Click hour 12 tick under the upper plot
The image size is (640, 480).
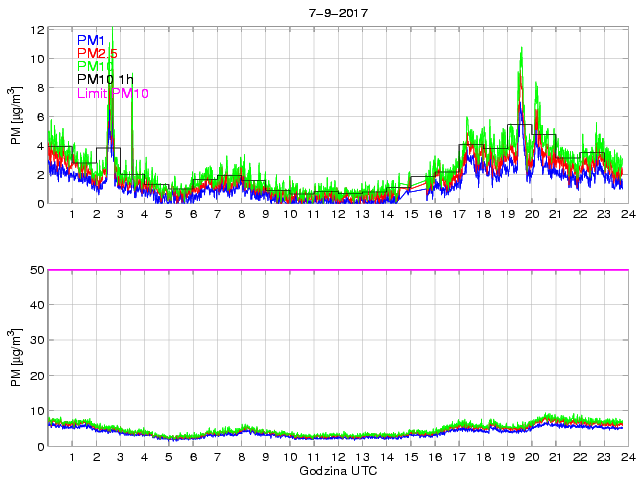point(337,215)
